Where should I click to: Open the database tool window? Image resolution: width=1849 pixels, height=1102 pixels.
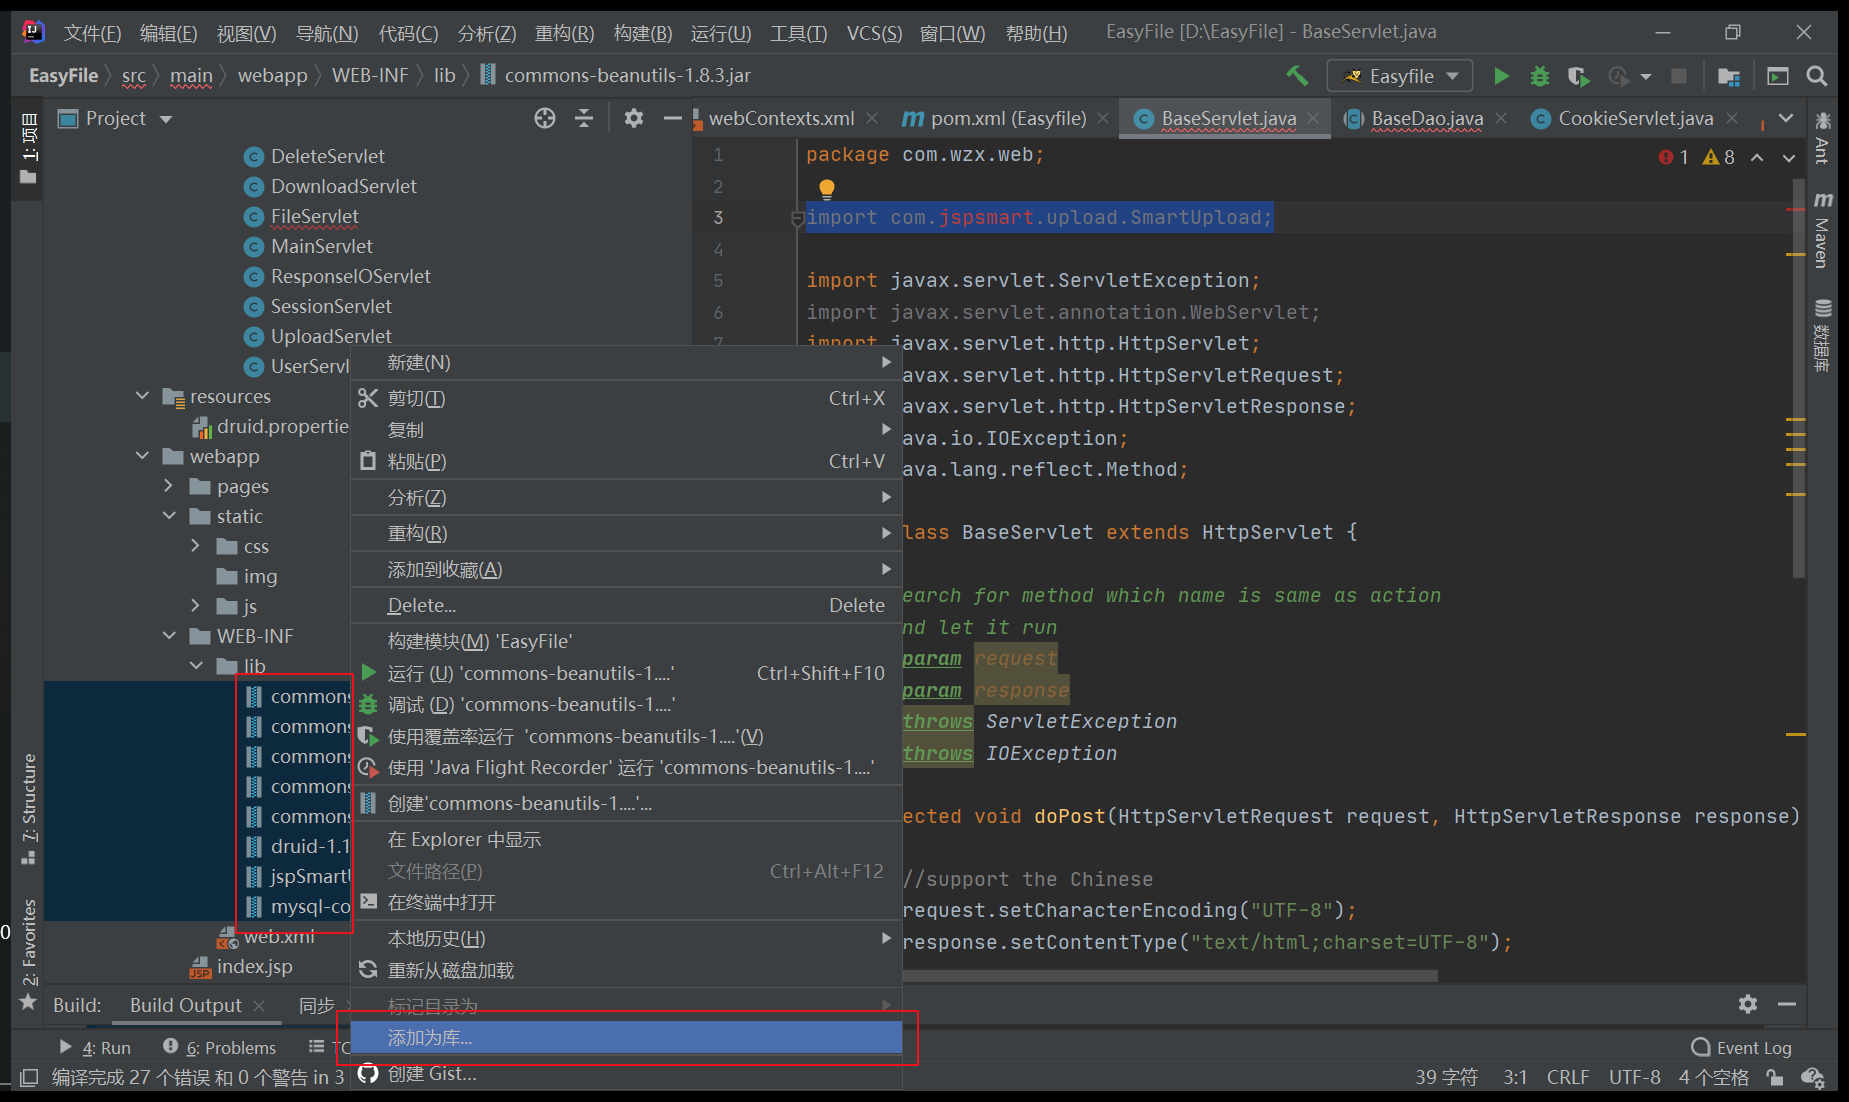coord(1822,335)
